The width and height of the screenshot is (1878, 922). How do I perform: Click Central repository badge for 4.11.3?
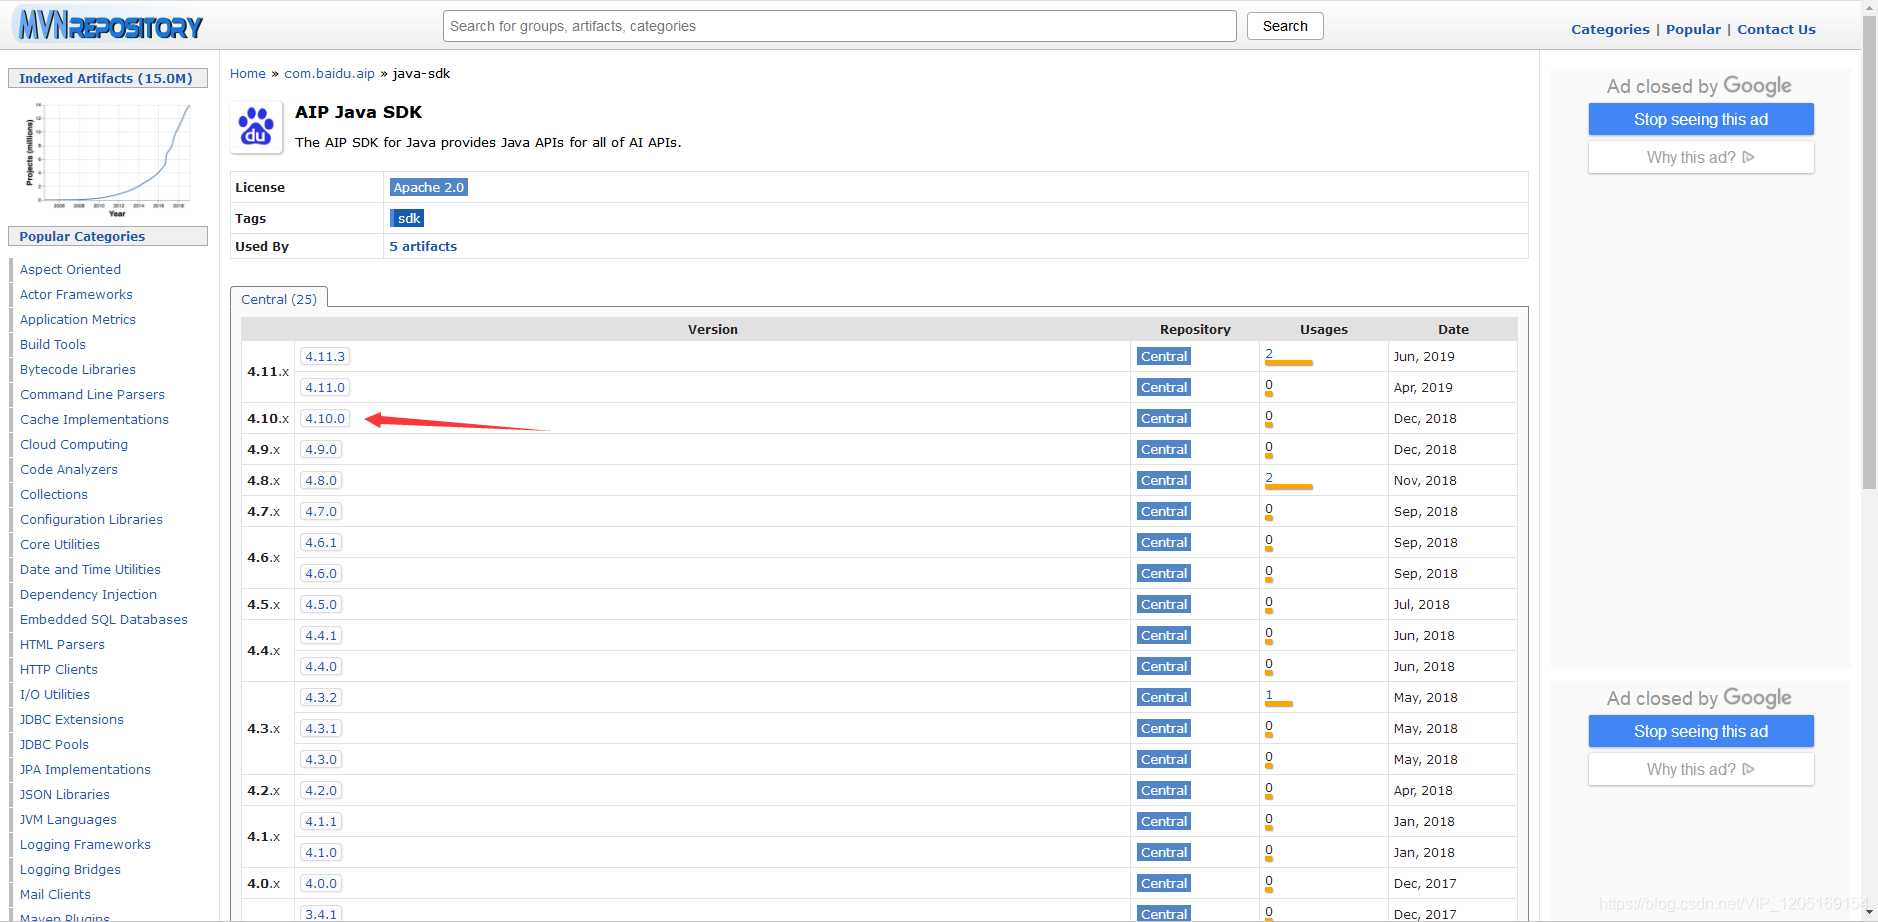(x=1164, y=356)
